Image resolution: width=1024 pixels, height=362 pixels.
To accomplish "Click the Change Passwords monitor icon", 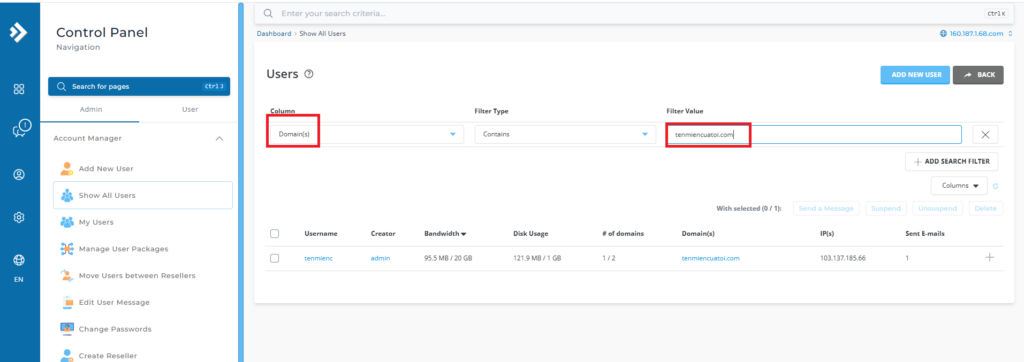I will click(67, 329).
